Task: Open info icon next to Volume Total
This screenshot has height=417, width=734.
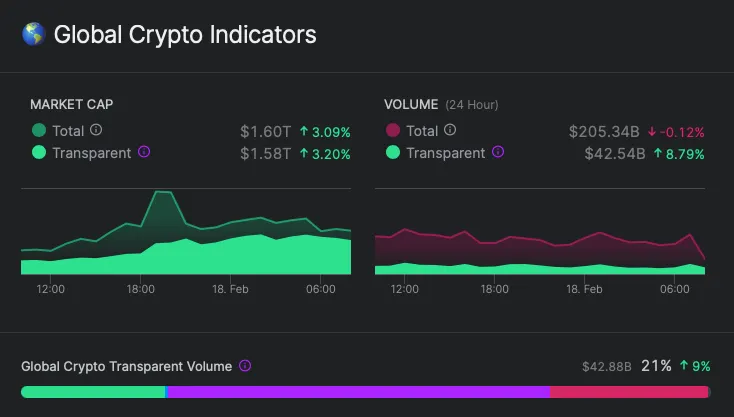Action: 450,130
